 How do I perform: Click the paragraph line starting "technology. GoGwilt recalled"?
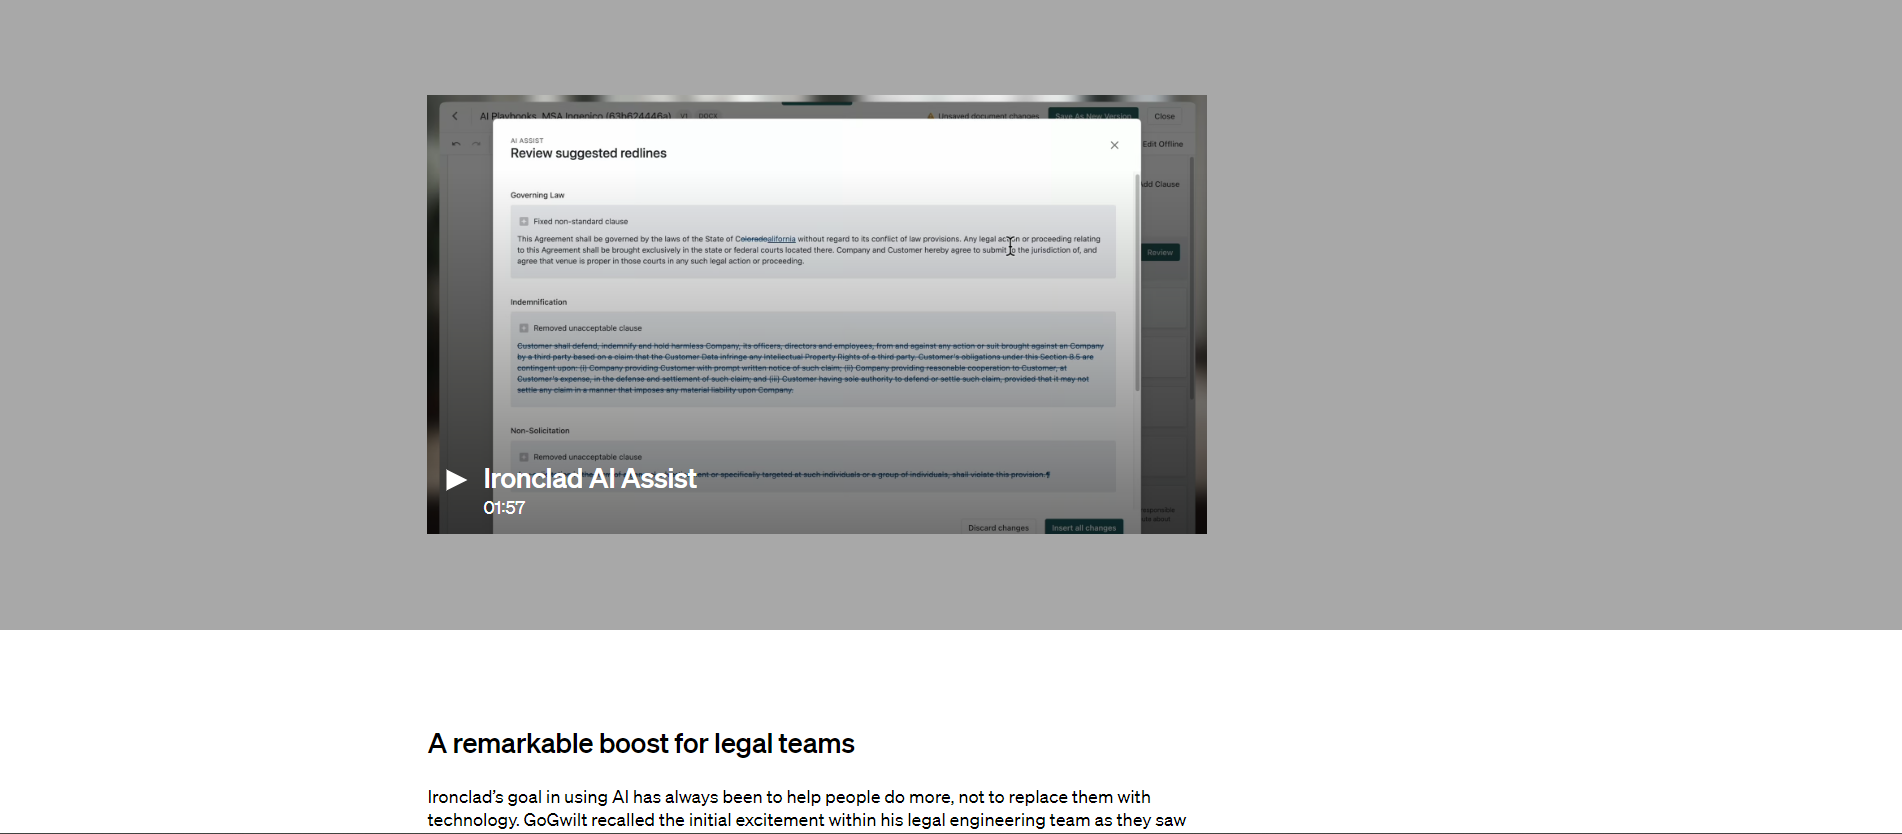click(806, 820)
